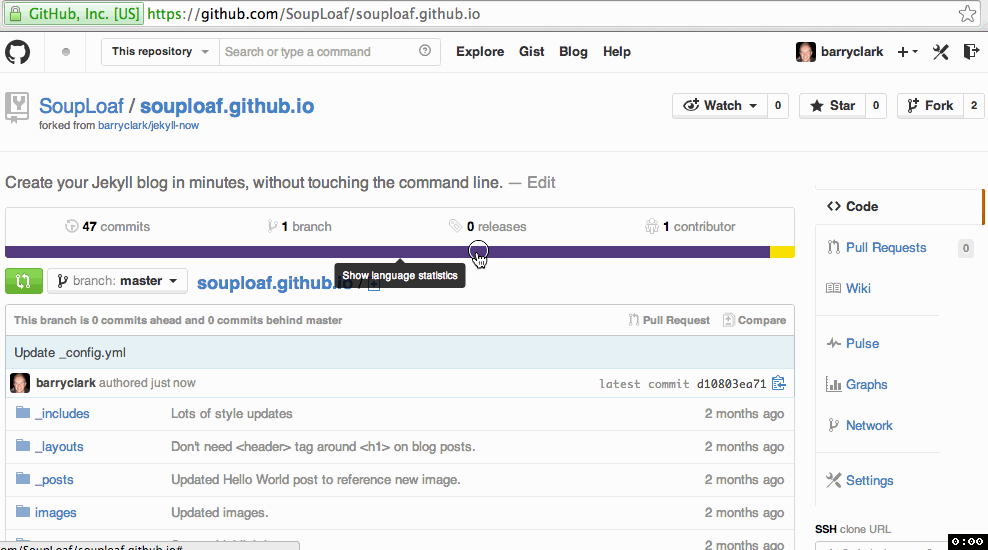This screenshot has height=550, width=988.
Task: Copy the latest commit SHA to clipboard
Action: click(779, 383)
